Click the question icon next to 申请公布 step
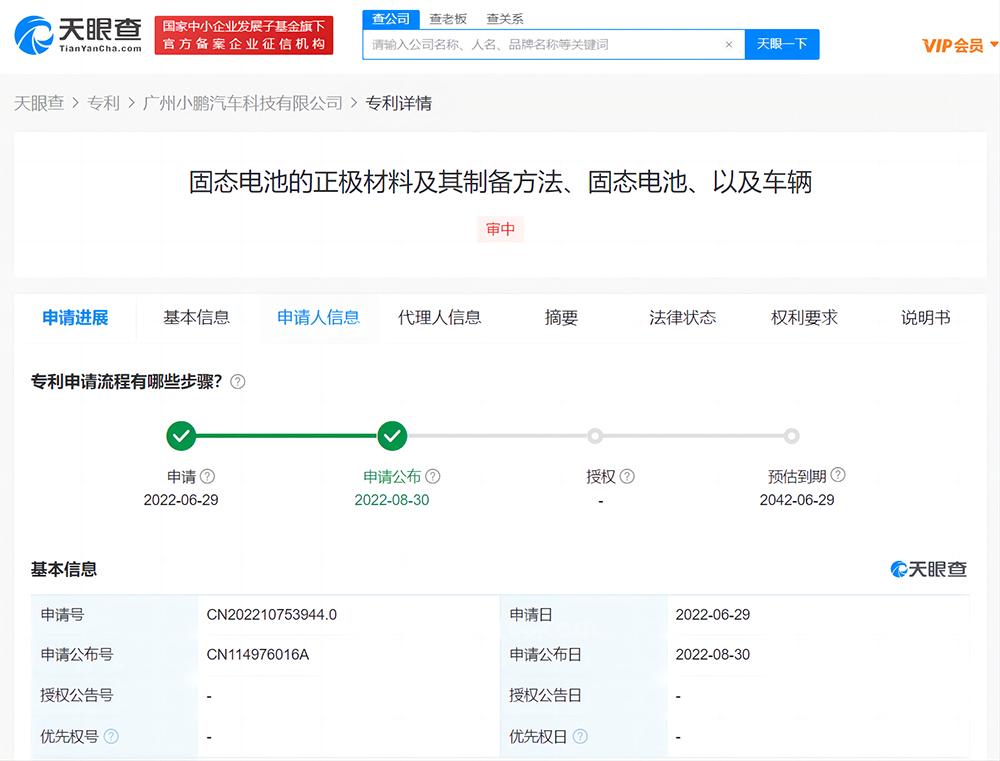 [433, 477]
